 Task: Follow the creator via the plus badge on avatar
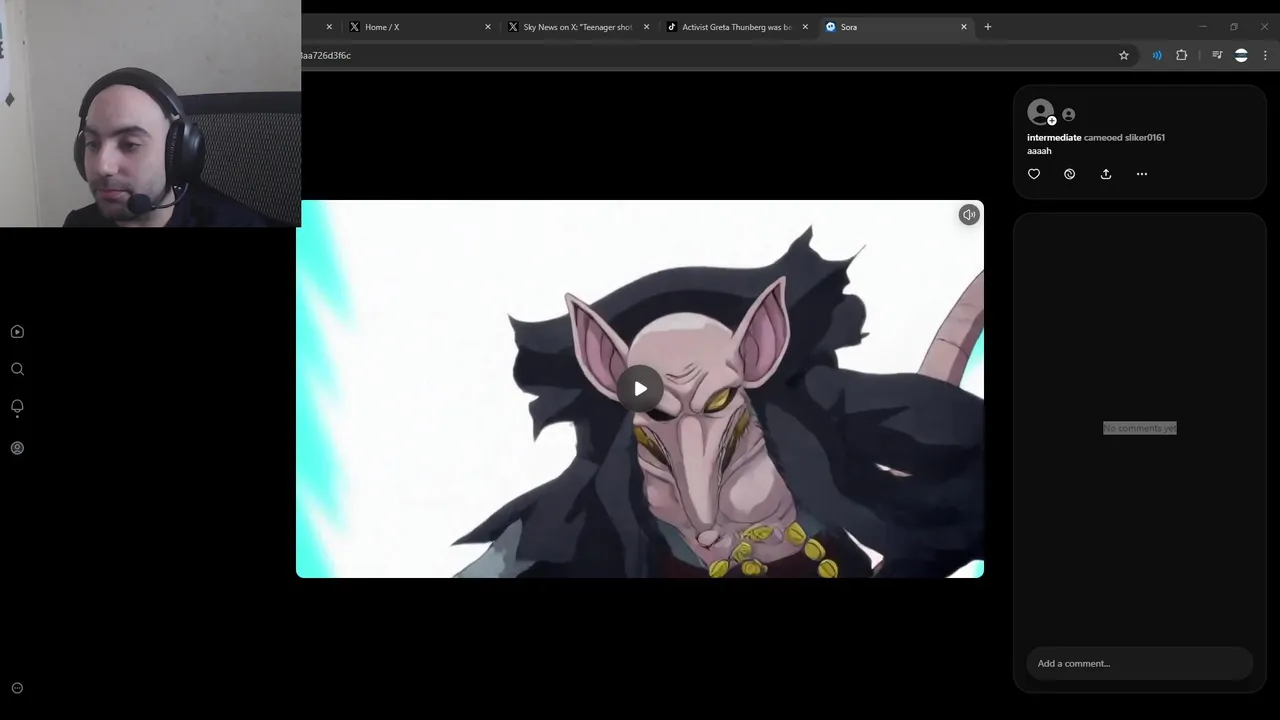click(1052, 121)
